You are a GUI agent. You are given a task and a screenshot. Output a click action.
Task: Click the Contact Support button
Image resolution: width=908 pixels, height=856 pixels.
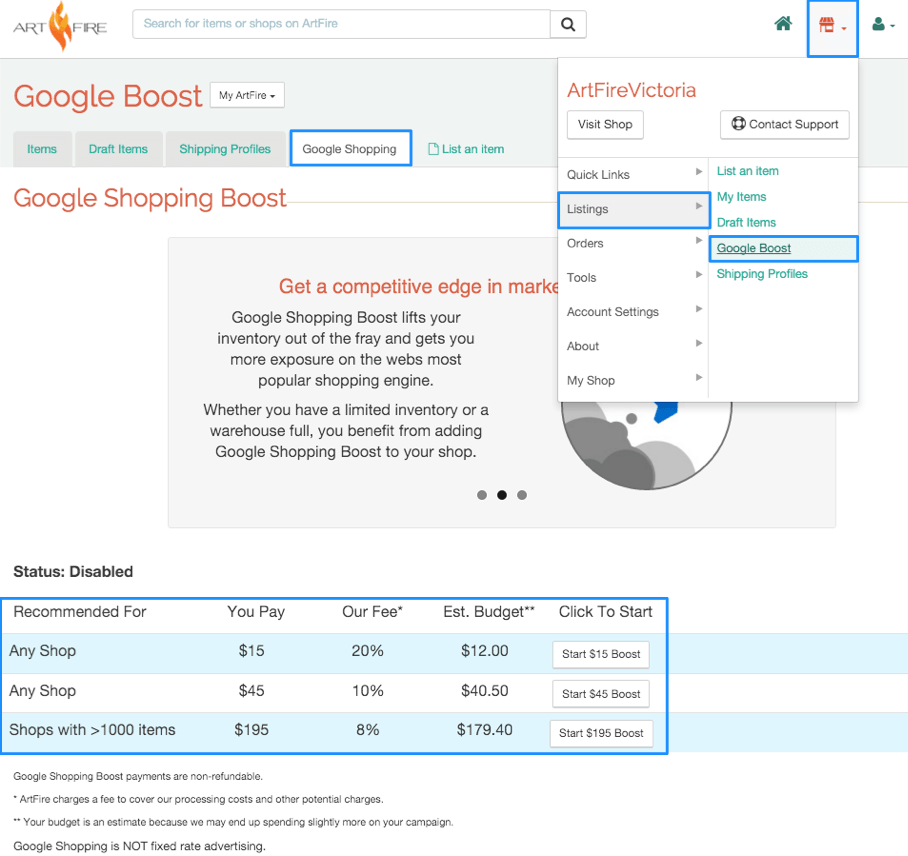[785, 125]
